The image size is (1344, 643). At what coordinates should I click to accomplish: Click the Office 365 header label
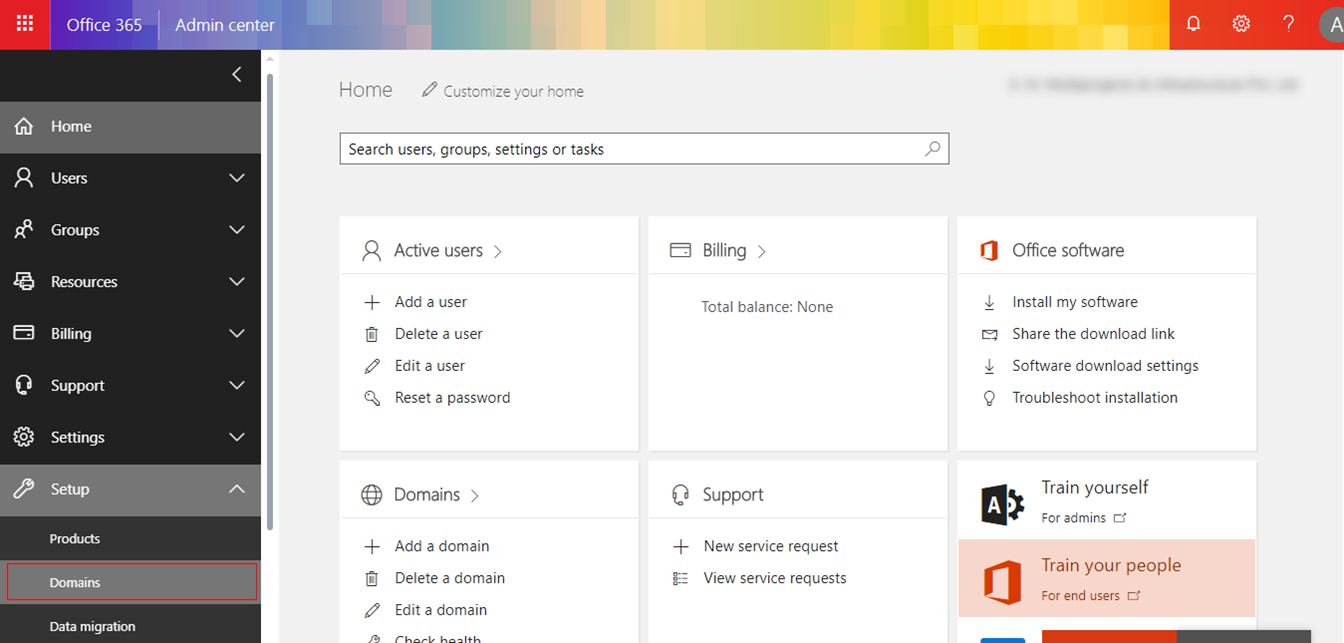[104, 25]
